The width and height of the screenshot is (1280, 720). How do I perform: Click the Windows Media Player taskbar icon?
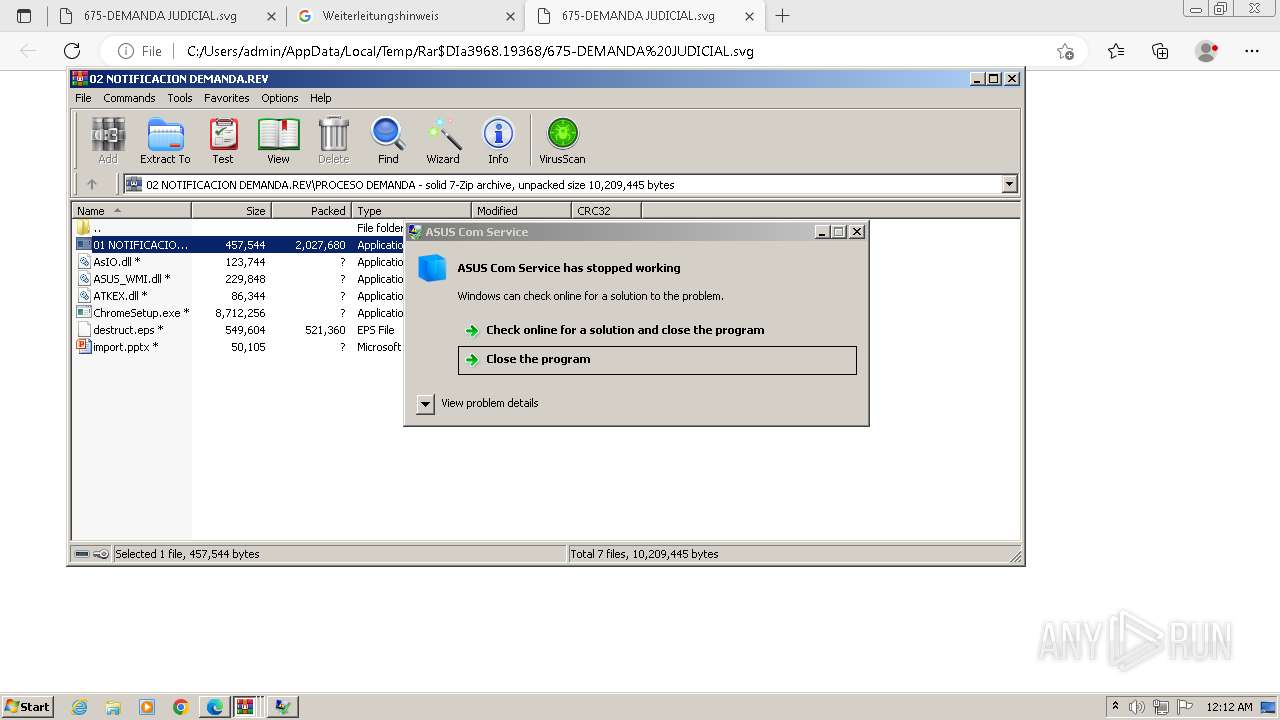pyautogui.click(x=147, y=707)
